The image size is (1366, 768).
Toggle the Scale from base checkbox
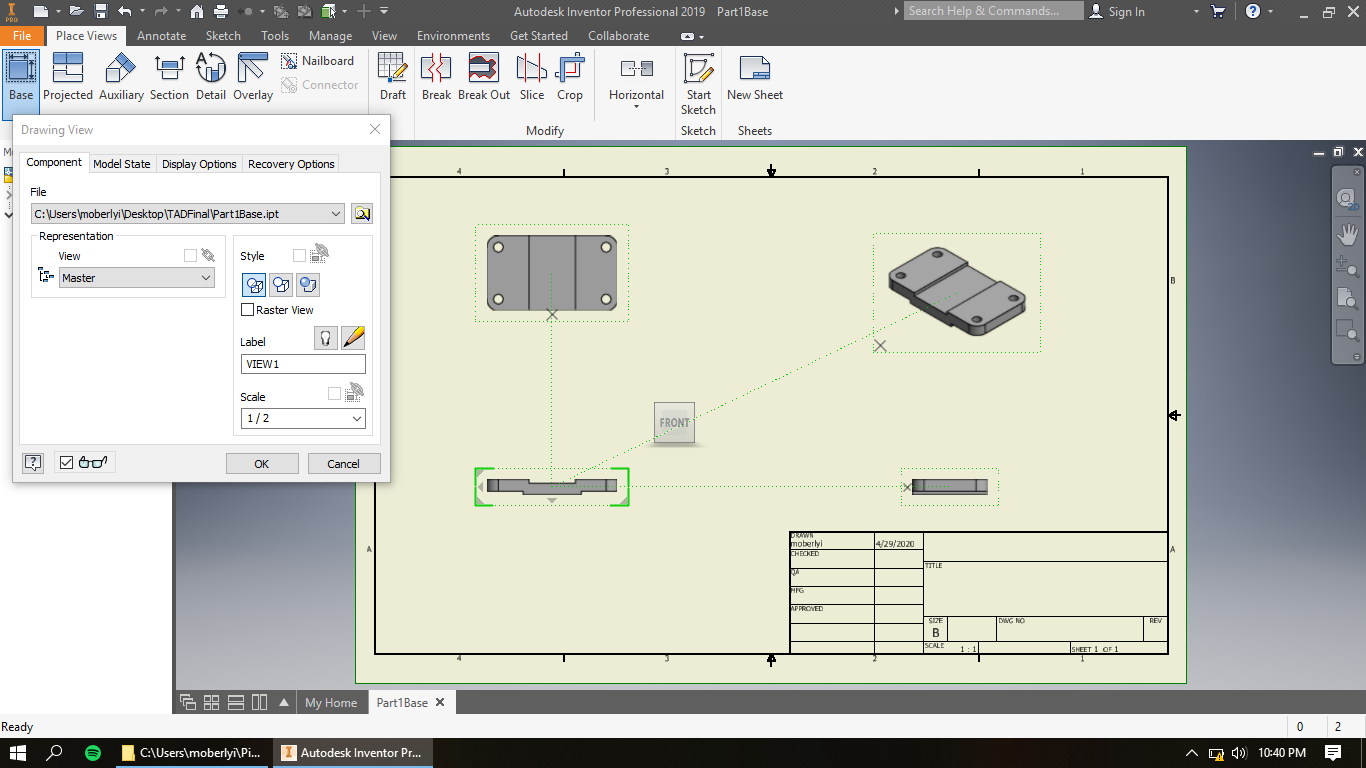click(334, 394)
